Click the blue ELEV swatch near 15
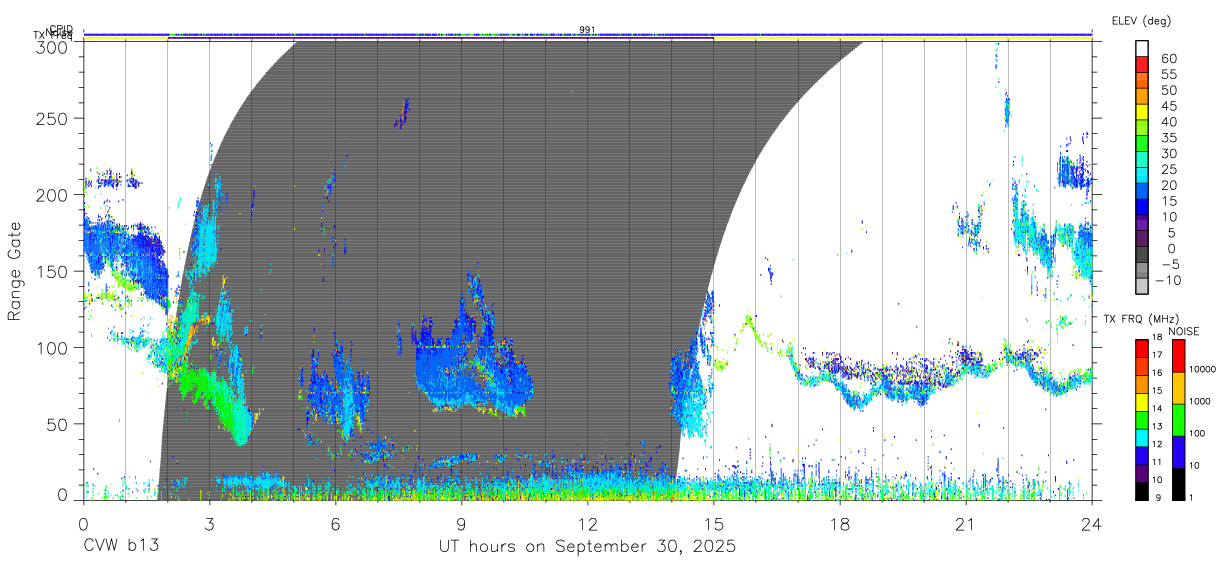Viewport: 1228px width, 567px height. pyautogui.click(x=1143, y=206)
